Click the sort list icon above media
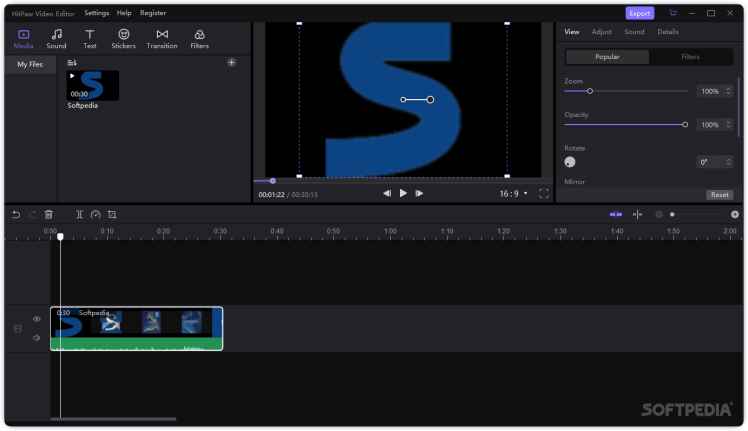The width and height of the screenshot is (748, 431). tap(72, 63)
